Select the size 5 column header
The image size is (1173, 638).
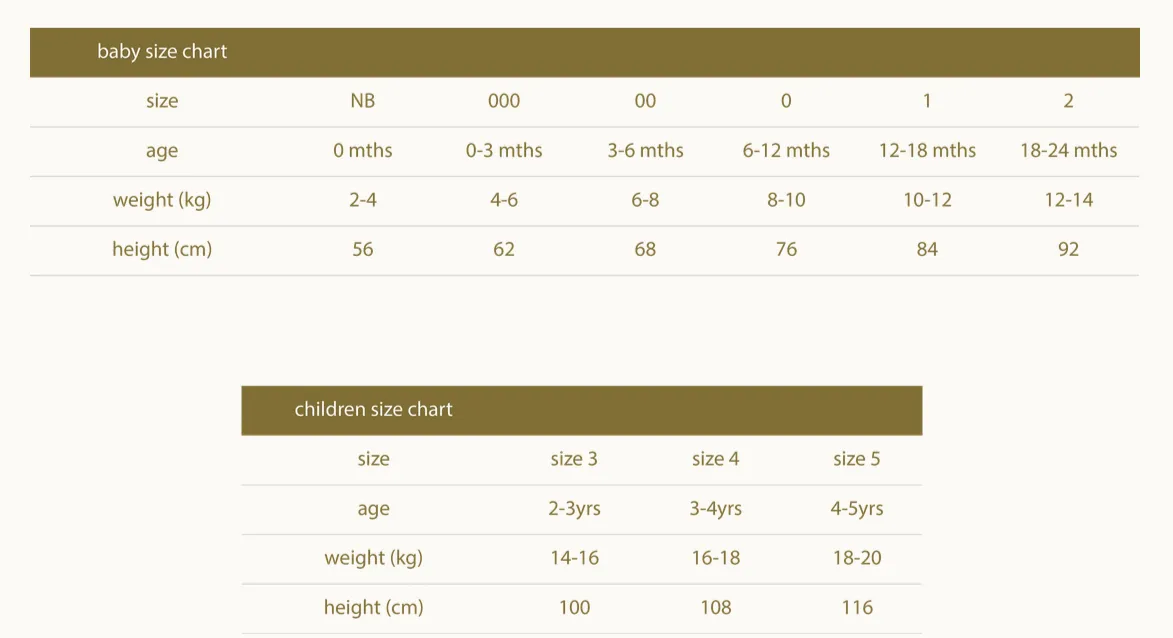(x=857, y=458)
